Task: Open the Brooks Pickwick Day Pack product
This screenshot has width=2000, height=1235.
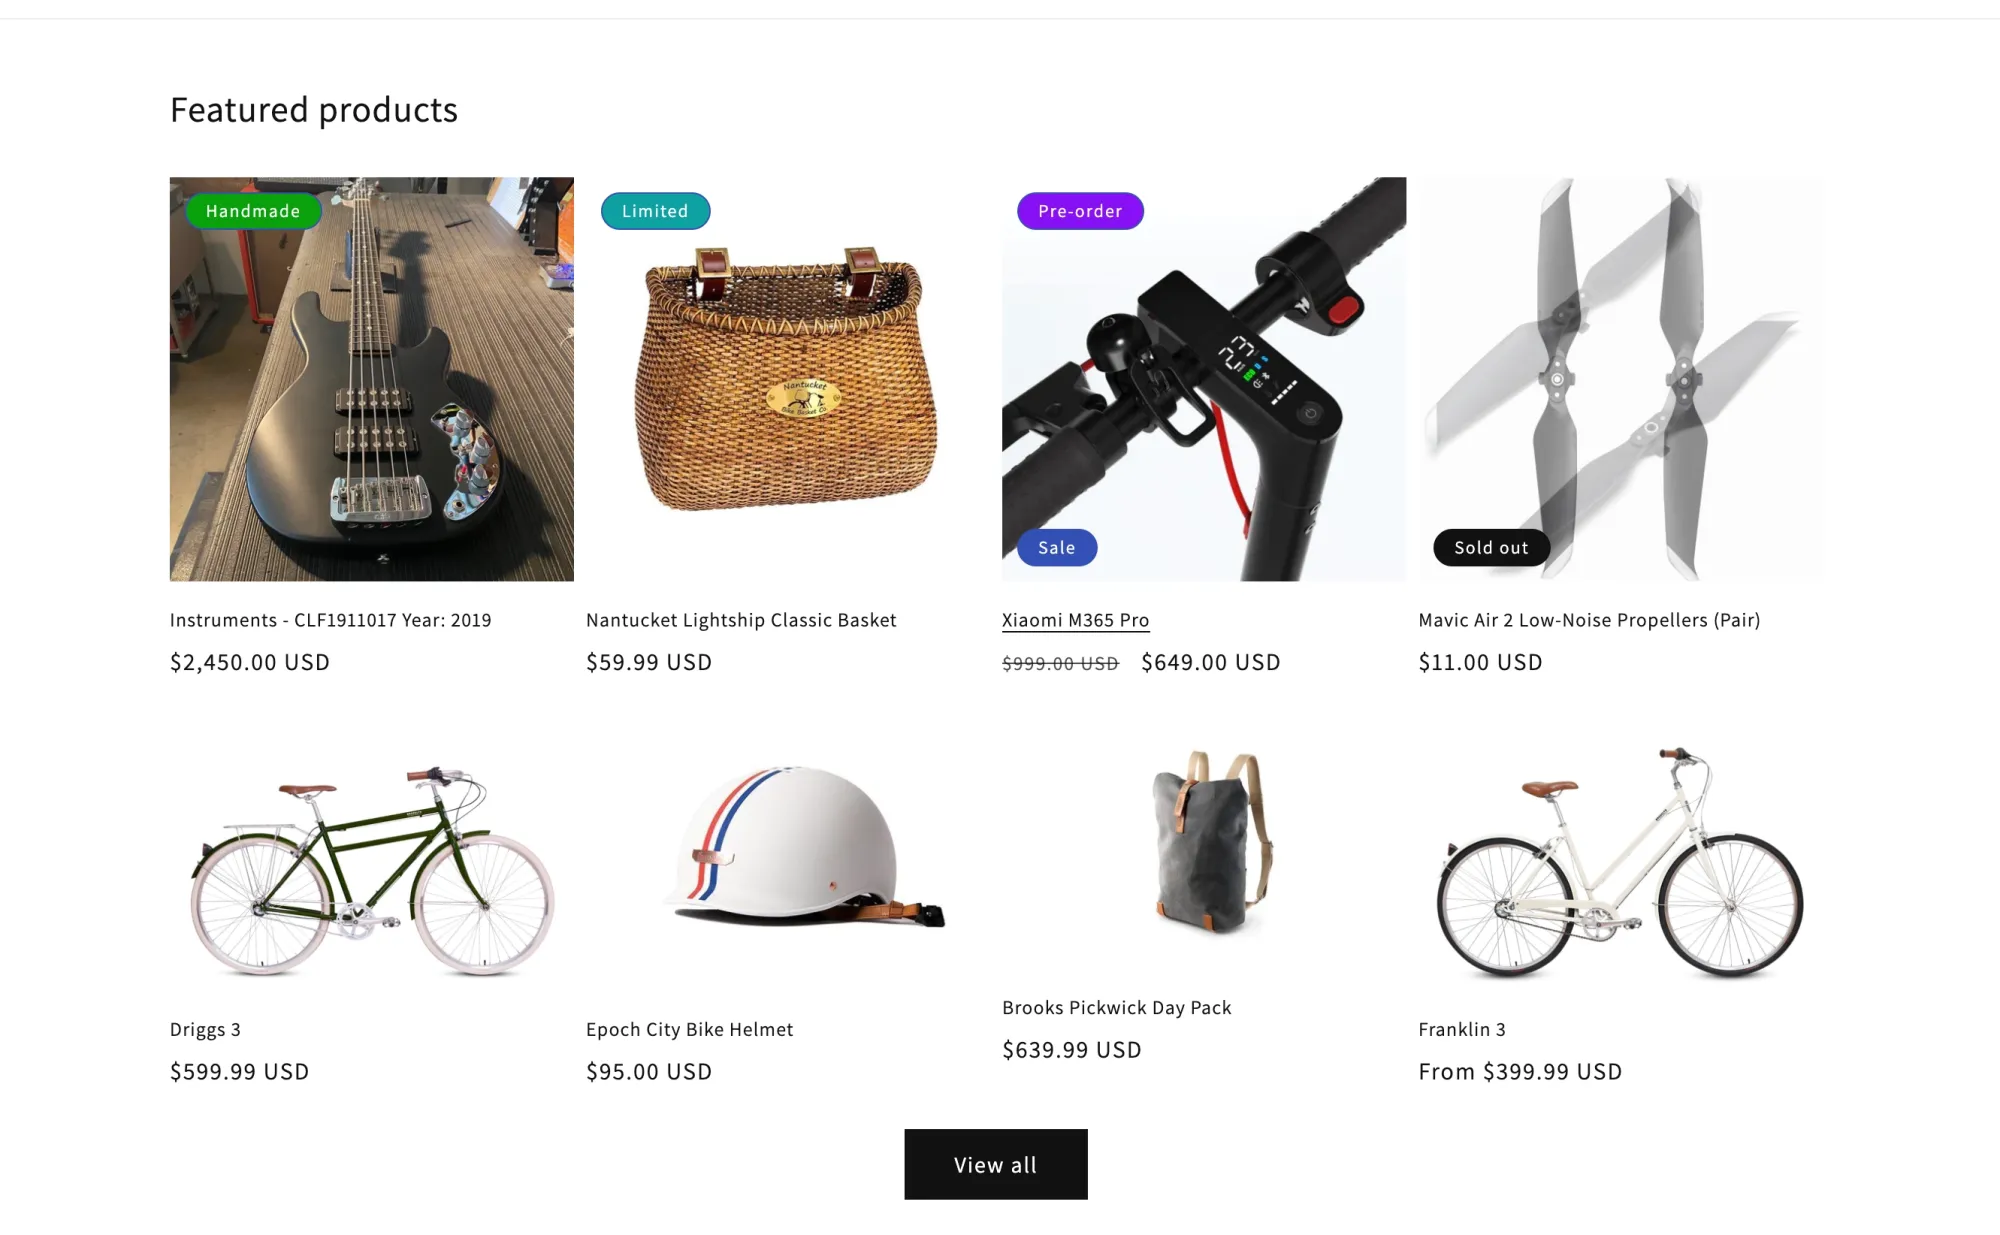Action: coord(1116,1007)
